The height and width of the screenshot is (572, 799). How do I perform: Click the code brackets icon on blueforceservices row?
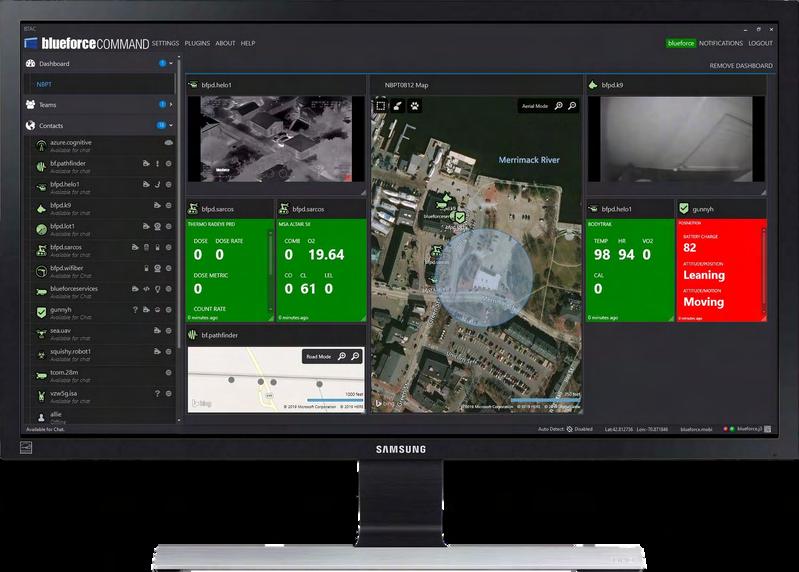coord(146,289)
